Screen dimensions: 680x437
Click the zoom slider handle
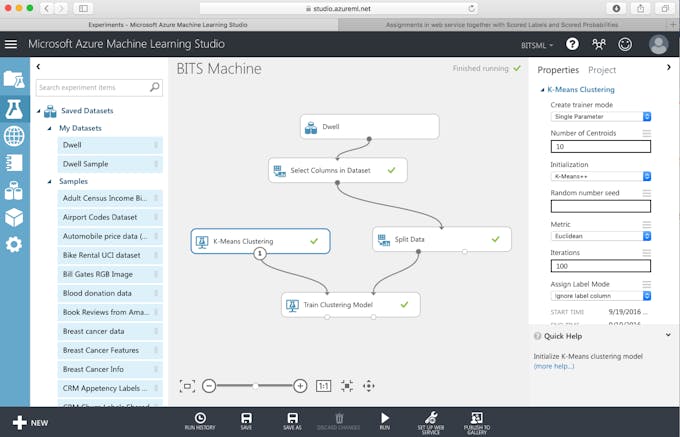[255, 386]
